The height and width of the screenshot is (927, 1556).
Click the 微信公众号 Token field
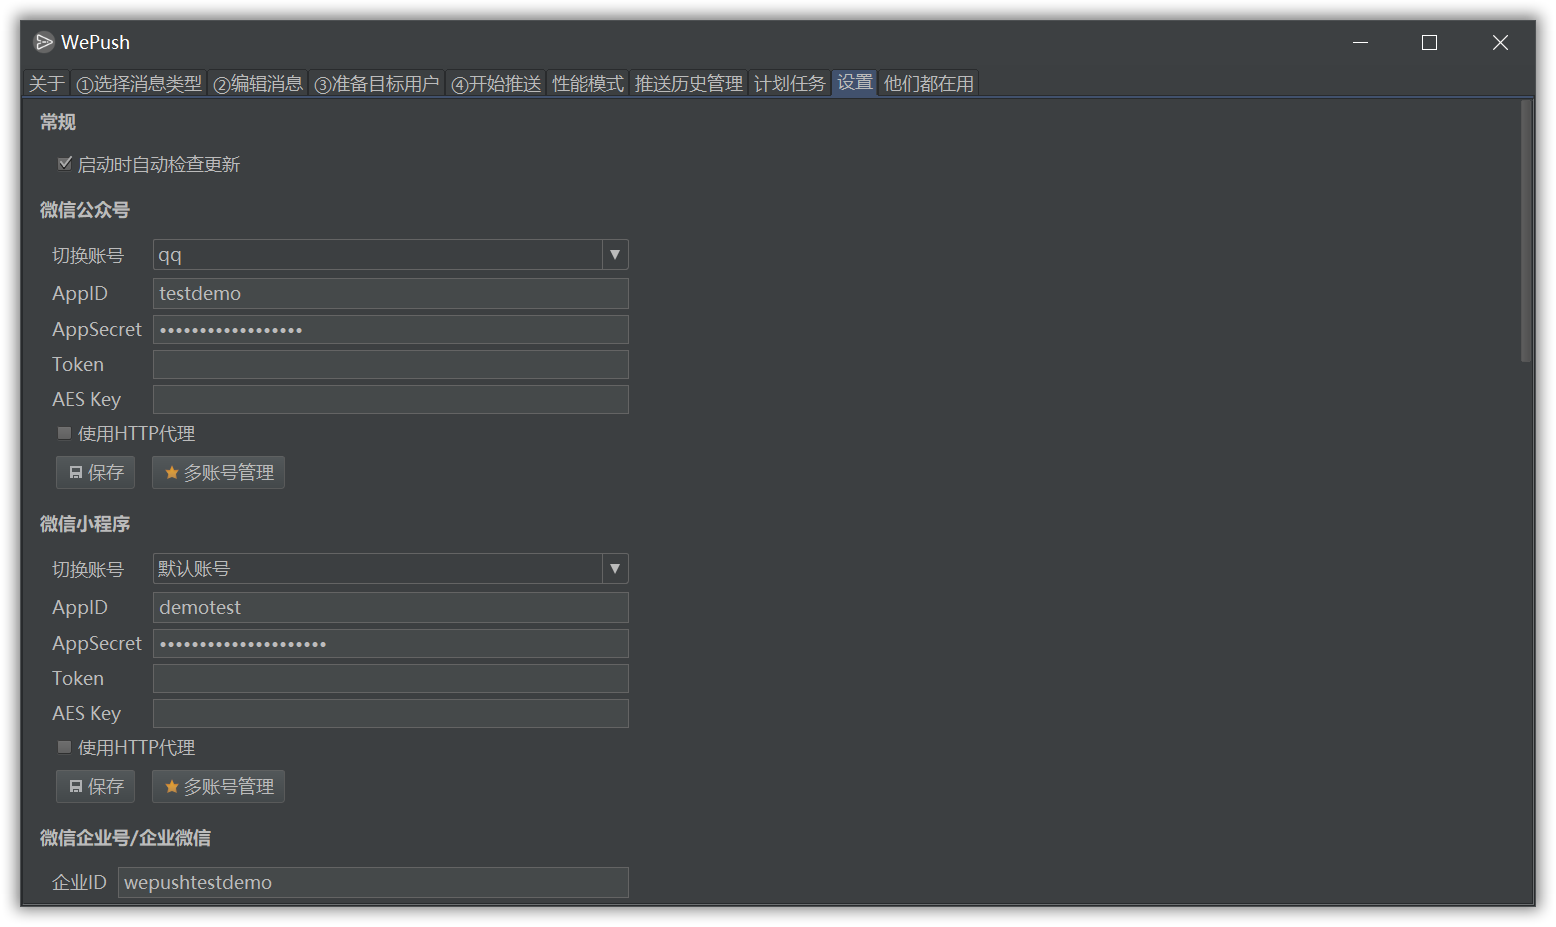pos(390,365)
